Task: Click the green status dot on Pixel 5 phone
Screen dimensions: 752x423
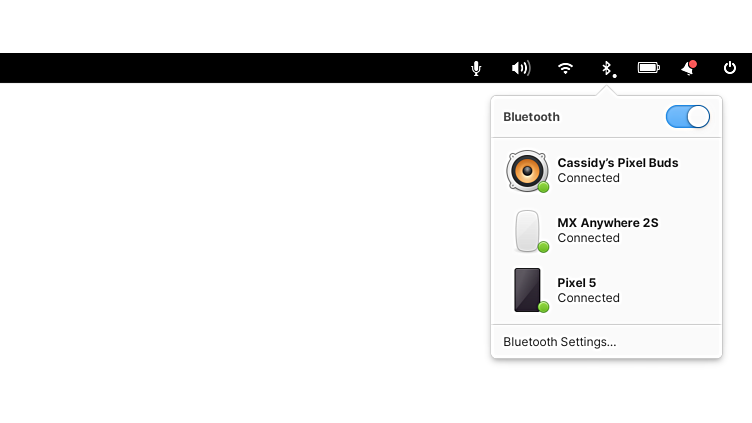Action: tap(543, 307)
